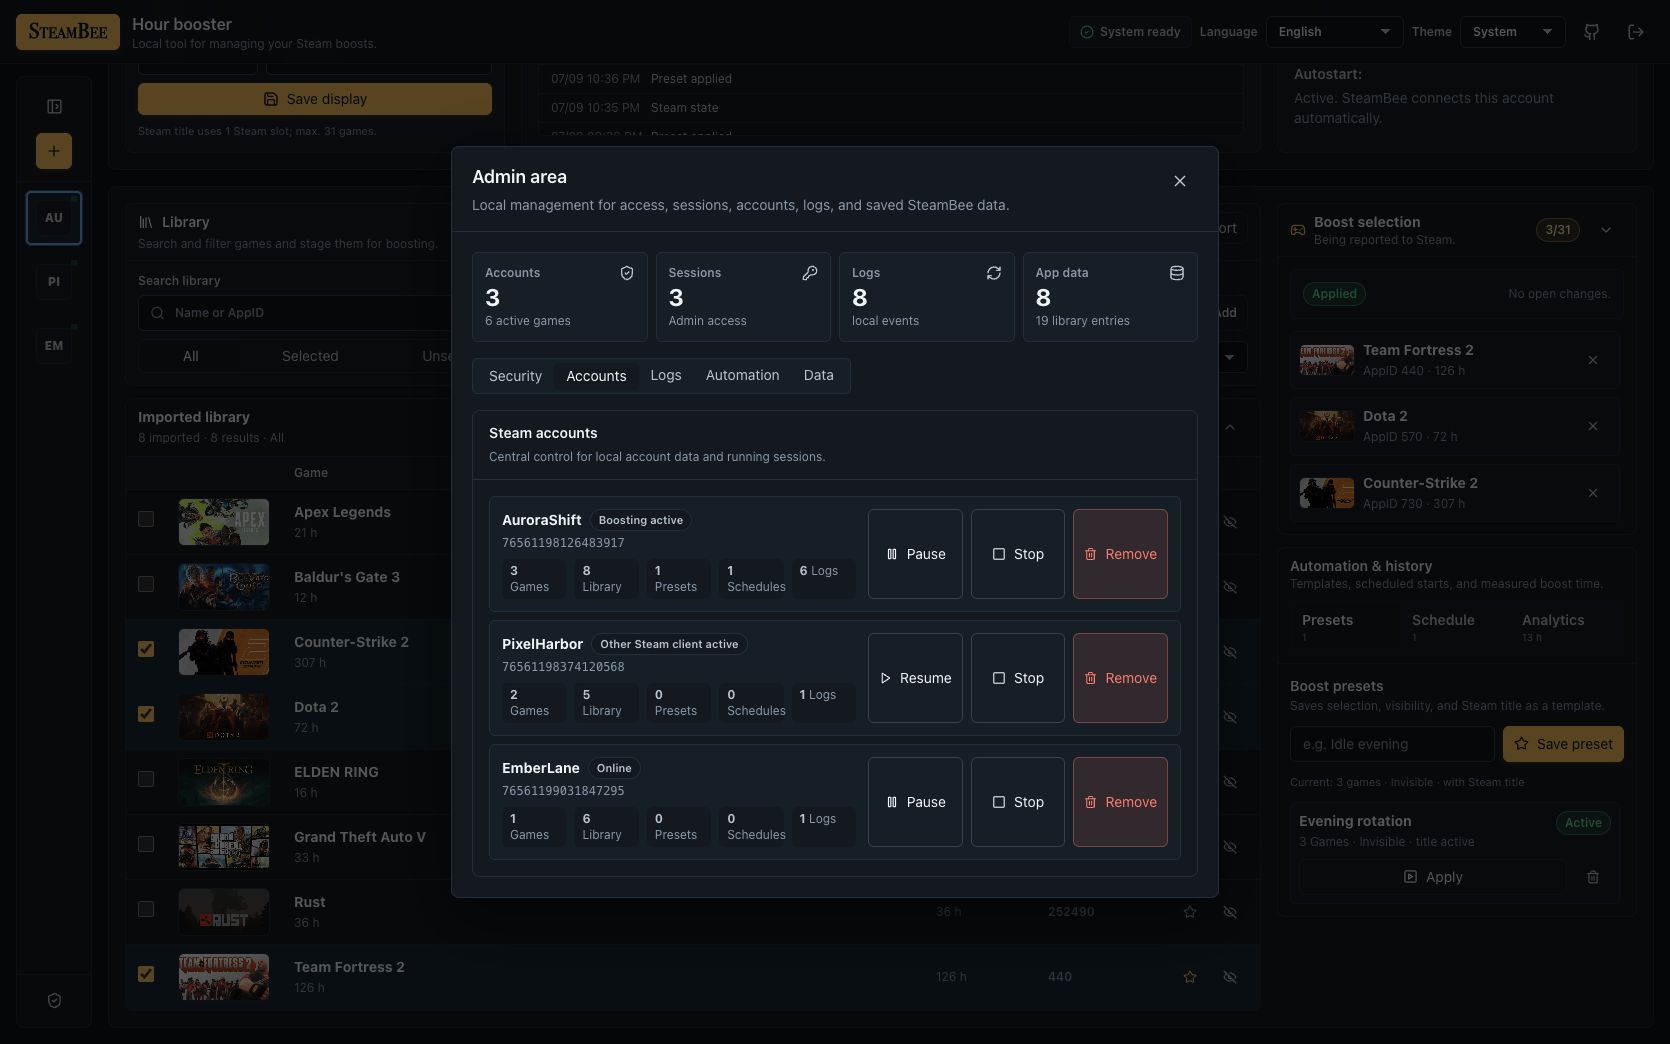This screenshot has height=1044, width=1670.
Task: Focus the preset name input field
Action: tap(1392, 744)
